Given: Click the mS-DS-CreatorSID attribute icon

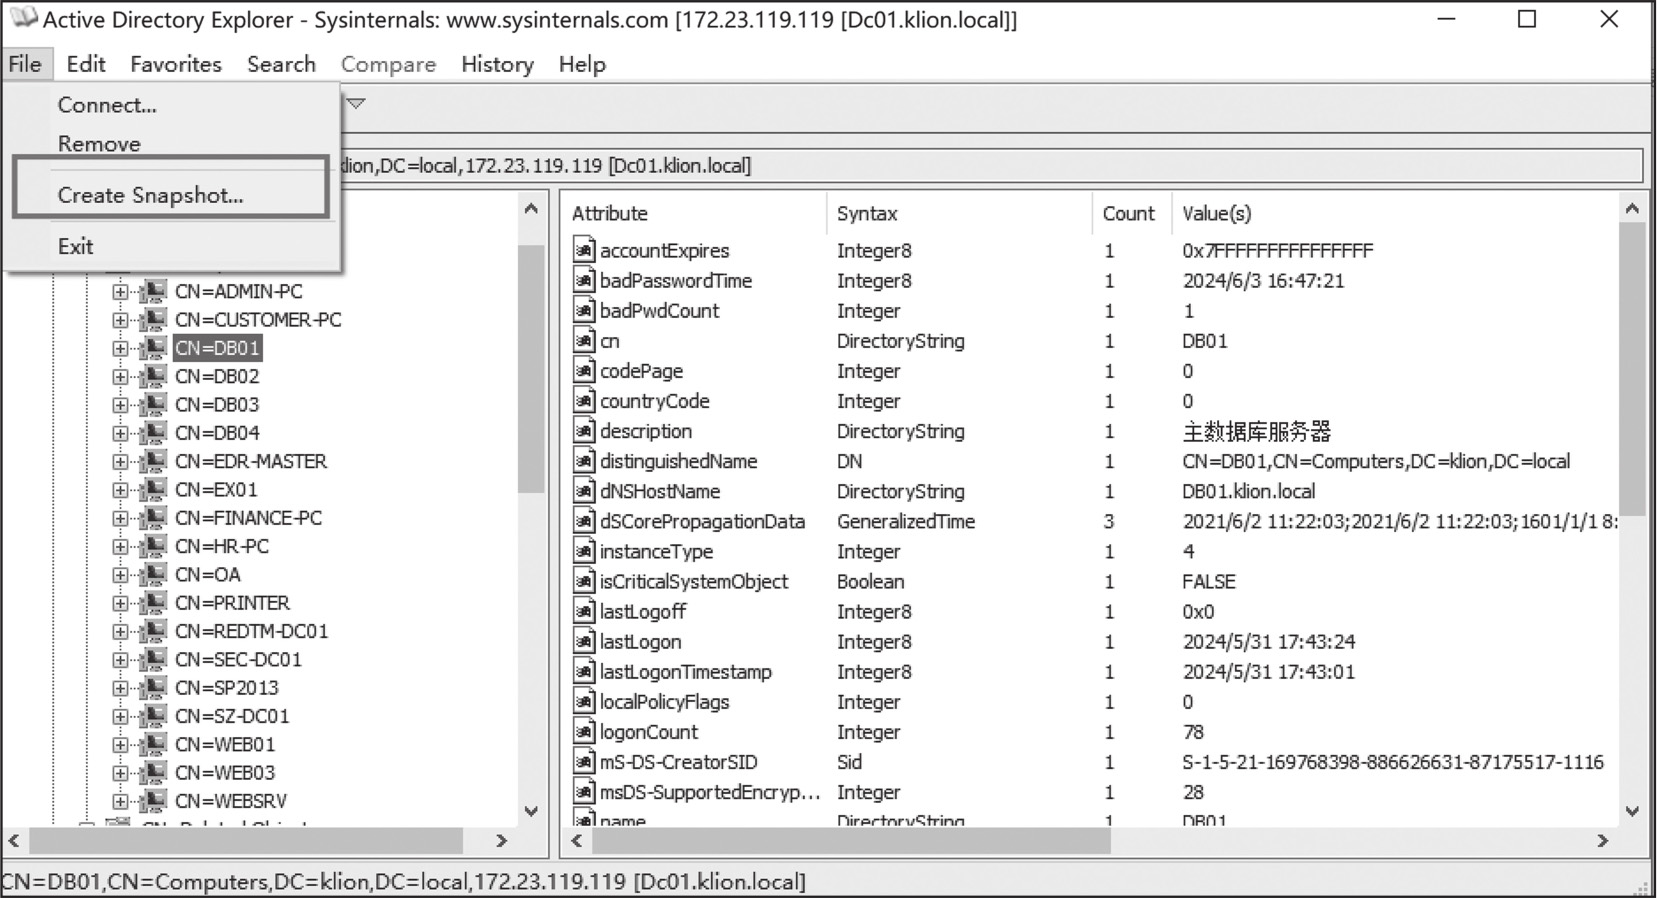Looking at the screenshot, I should (584, 762).
